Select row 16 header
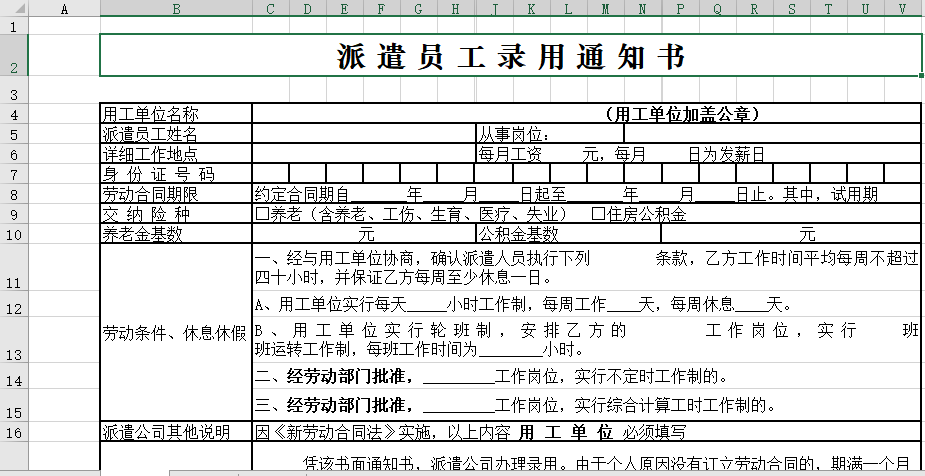This screenshot has height=476, width=925. [x=14, y=432]
